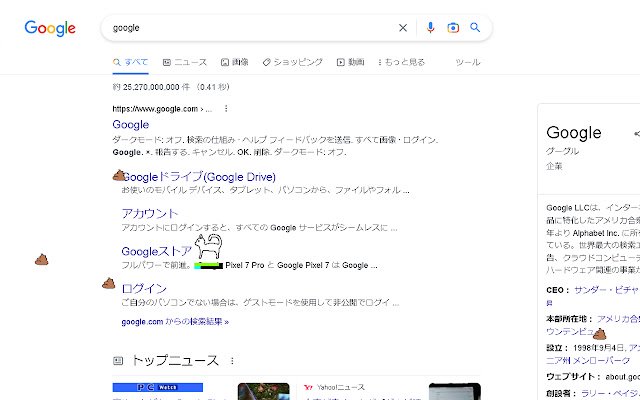The width and height of the screenshot is (640, 400).
Task: Click the poop emoji in knowledge panel
Action: coord(599,334)
